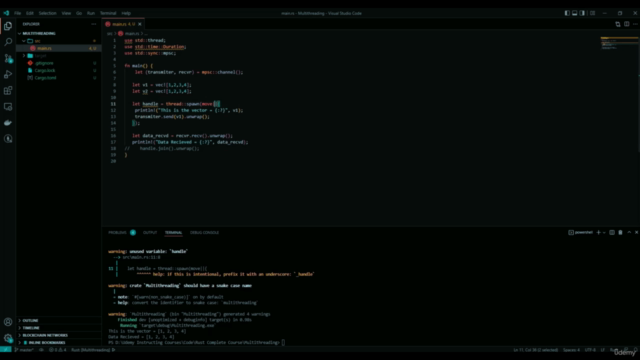
Task: Close the main.rs editor tab
Action: pyautogui.click(x=140, y=24)
